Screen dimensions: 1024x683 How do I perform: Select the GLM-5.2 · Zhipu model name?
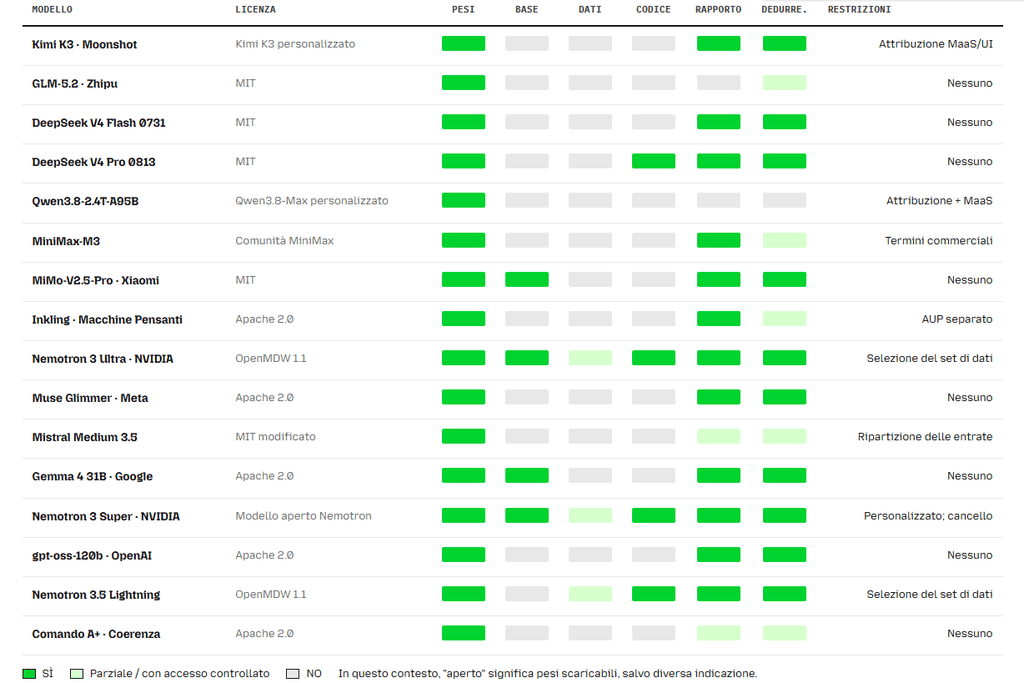click(x=74, y=84)
